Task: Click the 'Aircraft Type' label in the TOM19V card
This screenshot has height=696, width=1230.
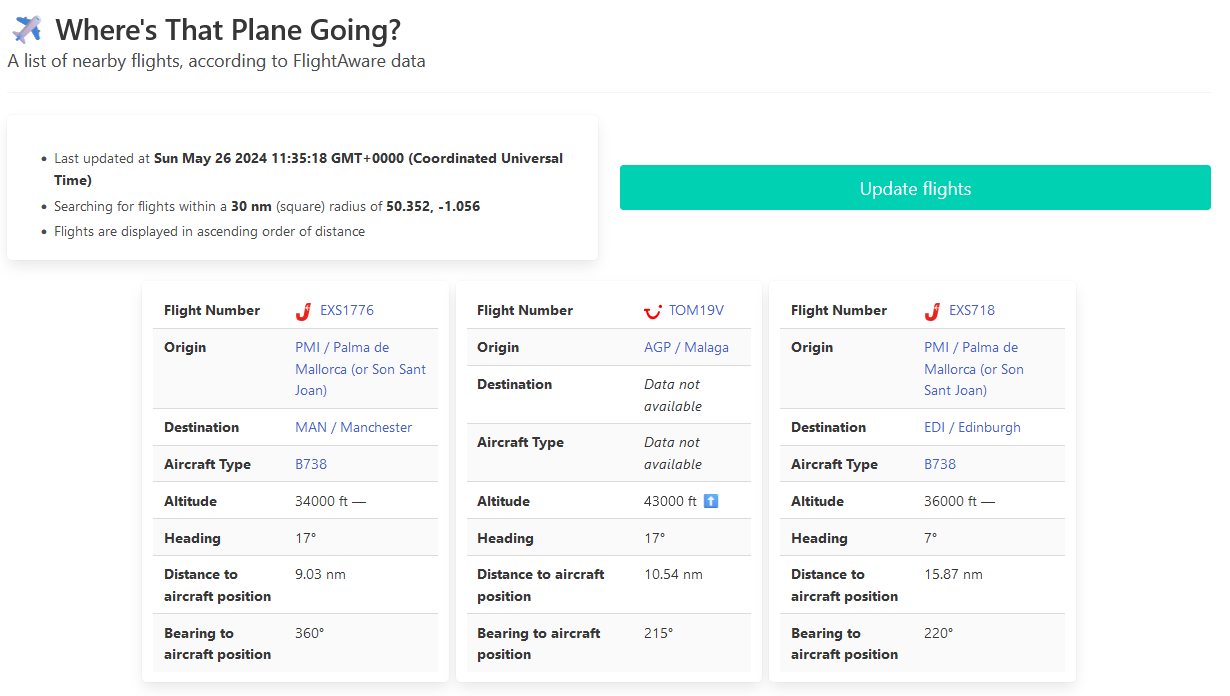Action: pos(521,442)
